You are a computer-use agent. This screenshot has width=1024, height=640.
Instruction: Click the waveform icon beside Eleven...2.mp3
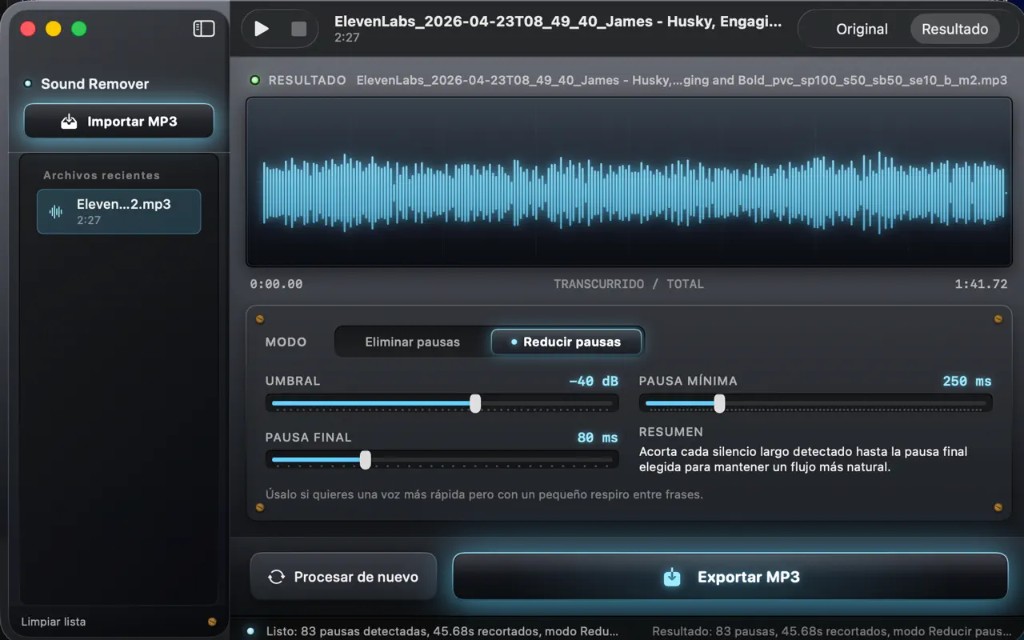coord(56,212)
